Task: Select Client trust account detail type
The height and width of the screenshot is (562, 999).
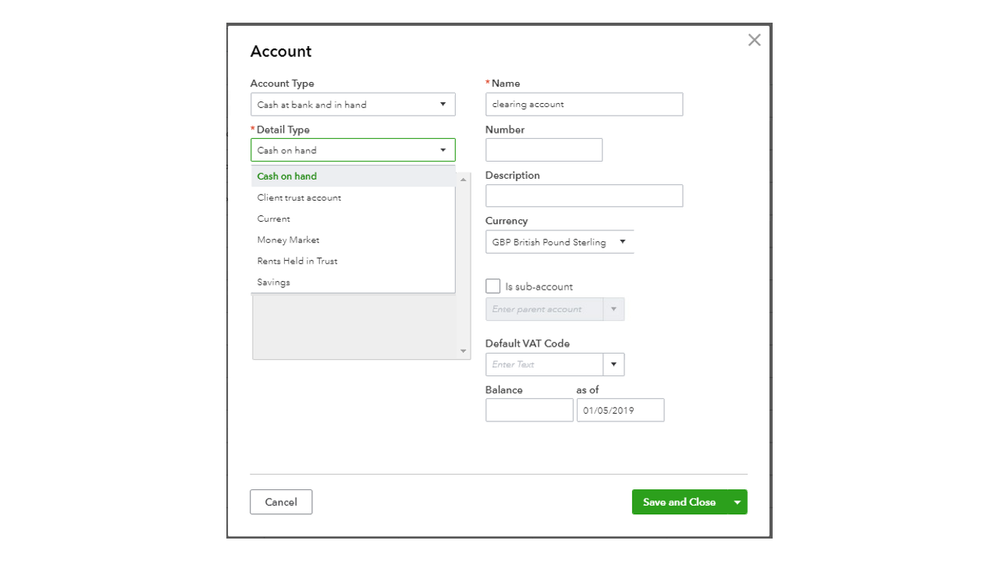Action: [299, 198]
